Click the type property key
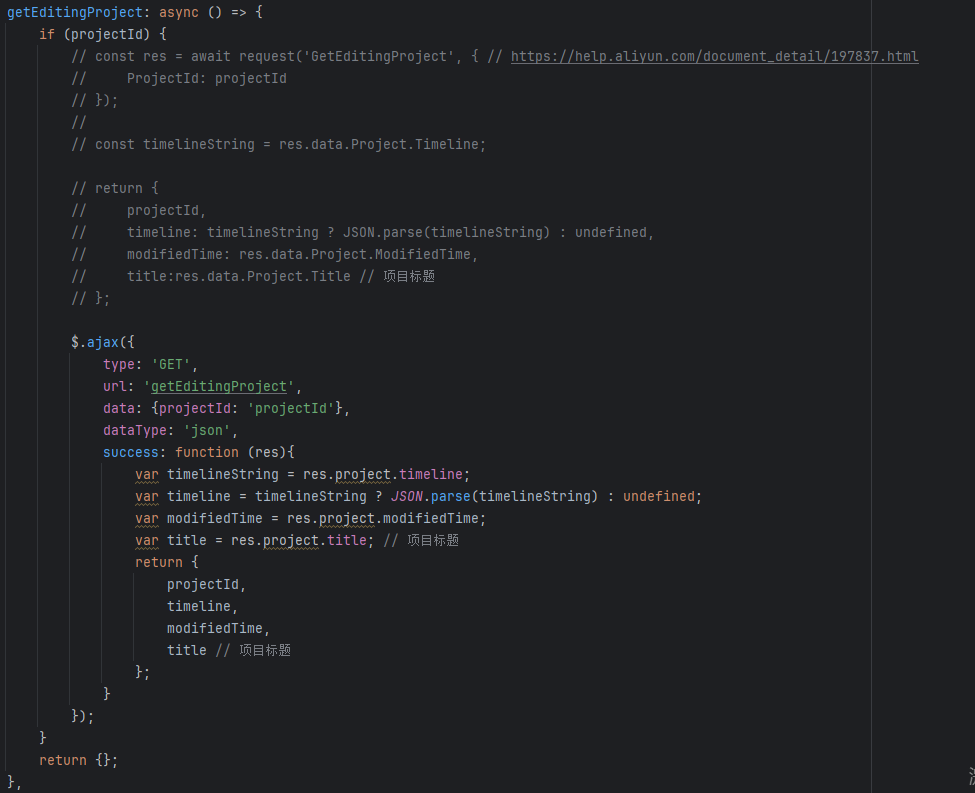The image size is (975, 793). click(119, 364)
